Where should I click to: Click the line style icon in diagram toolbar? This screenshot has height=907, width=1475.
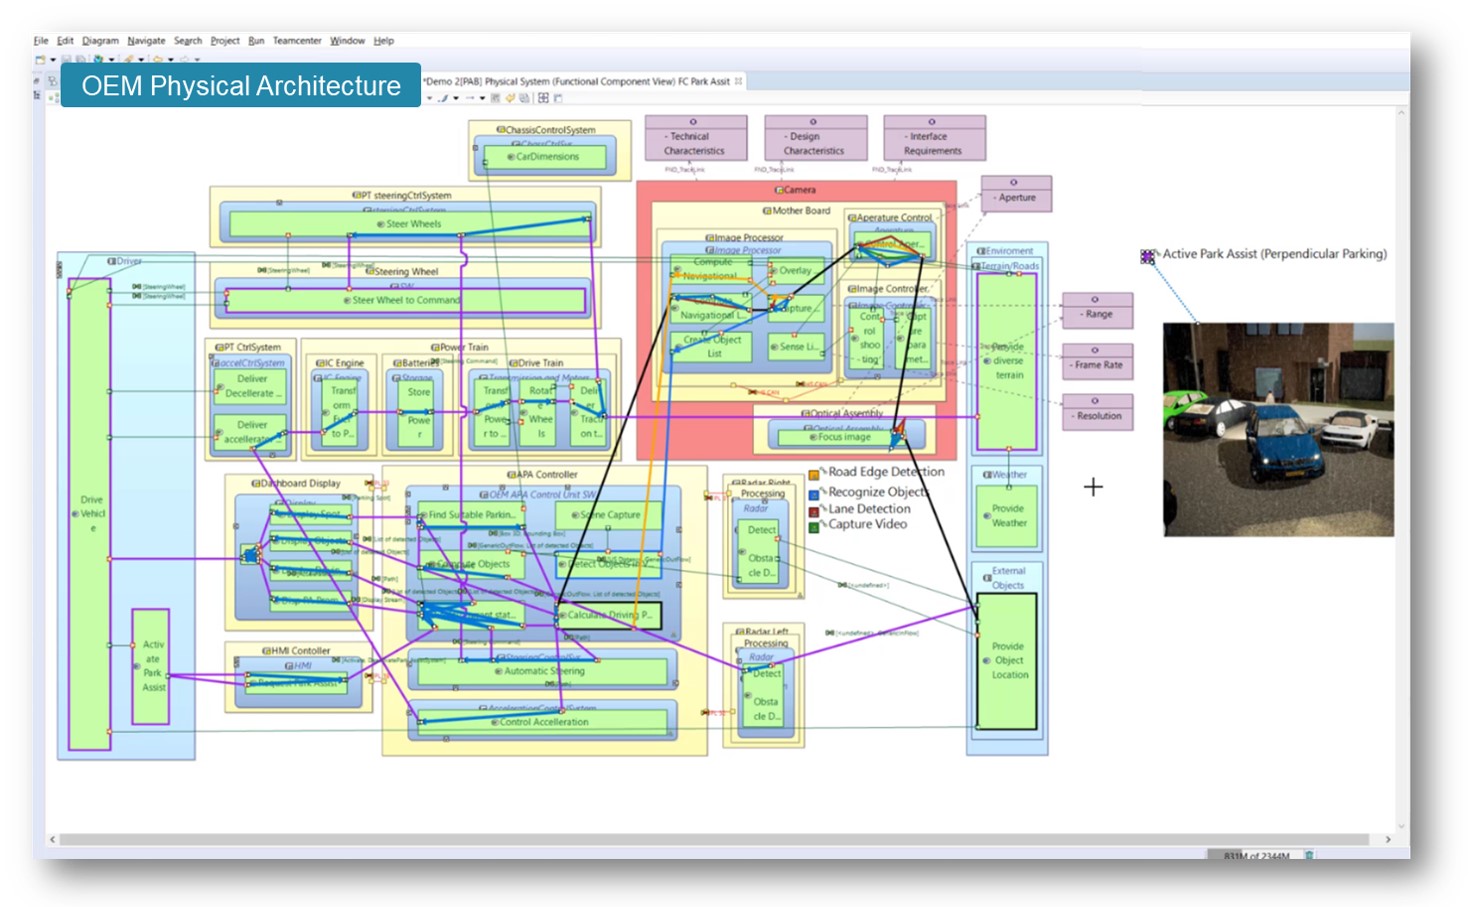[442, 97]
